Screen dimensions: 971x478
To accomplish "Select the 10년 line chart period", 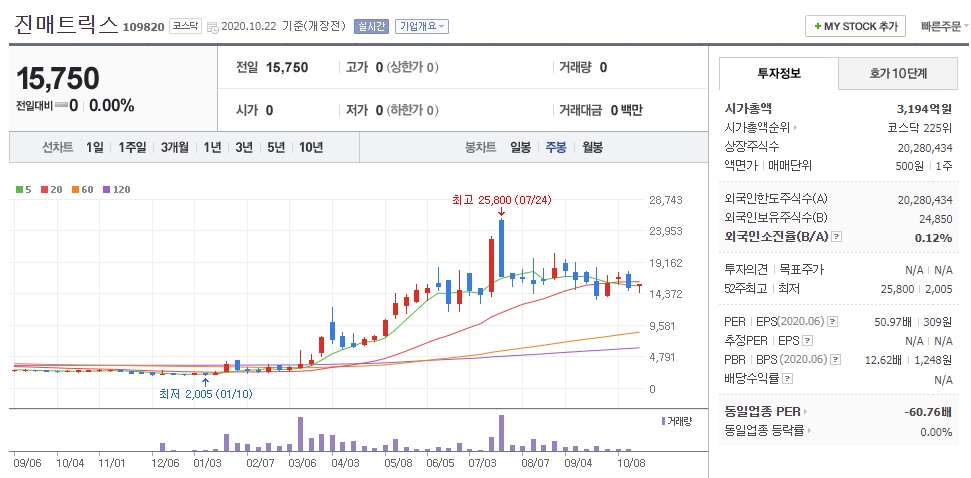I will (x=310, y=147).
